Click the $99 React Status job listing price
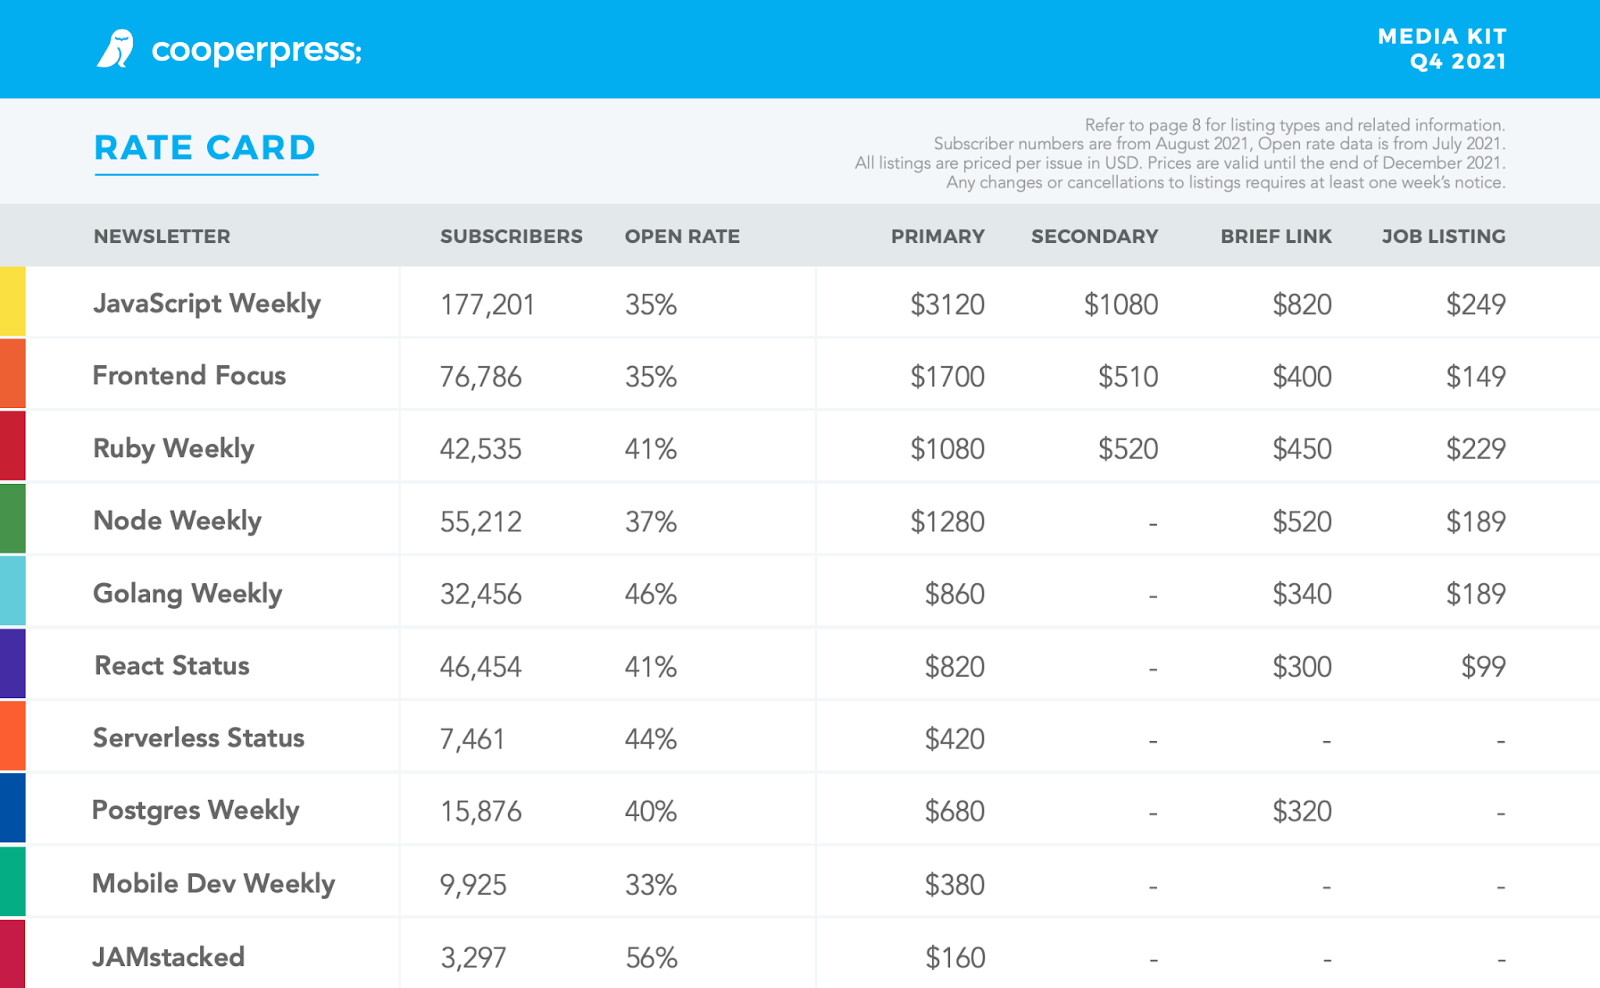Image resolution: width=1600 pixels, height=988 pixels. pyautogui.click(x=1483, y=667)
